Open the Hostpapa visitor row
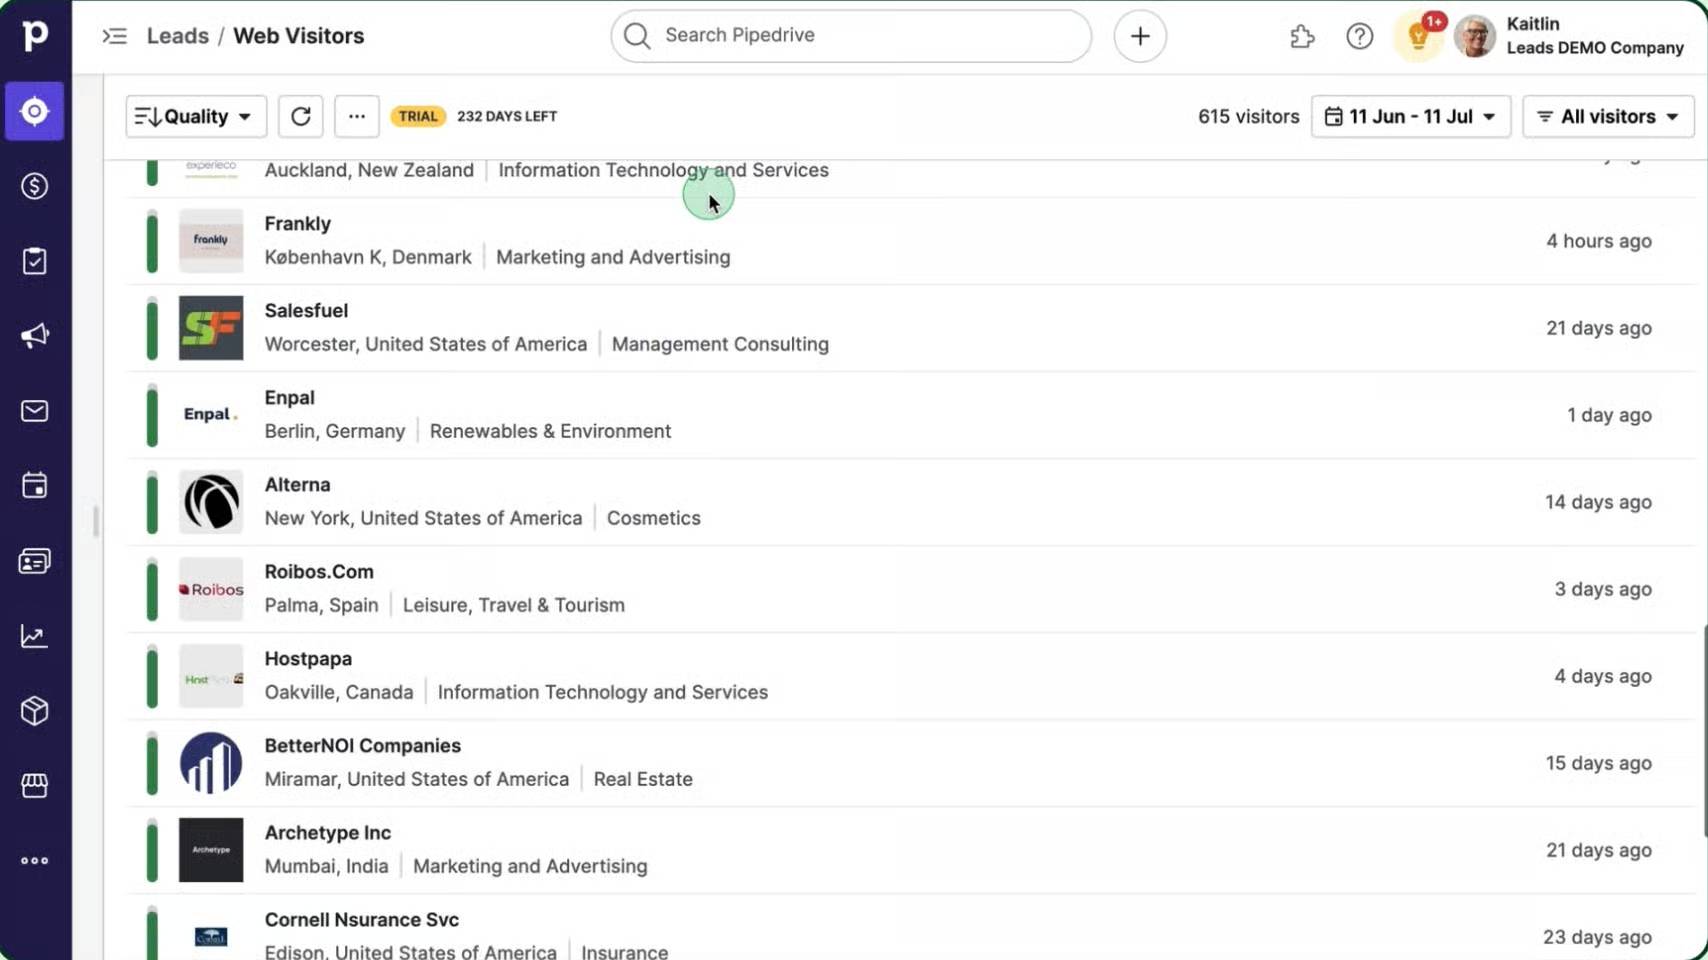Screen dimensions: 1708x960 [911, 676]
